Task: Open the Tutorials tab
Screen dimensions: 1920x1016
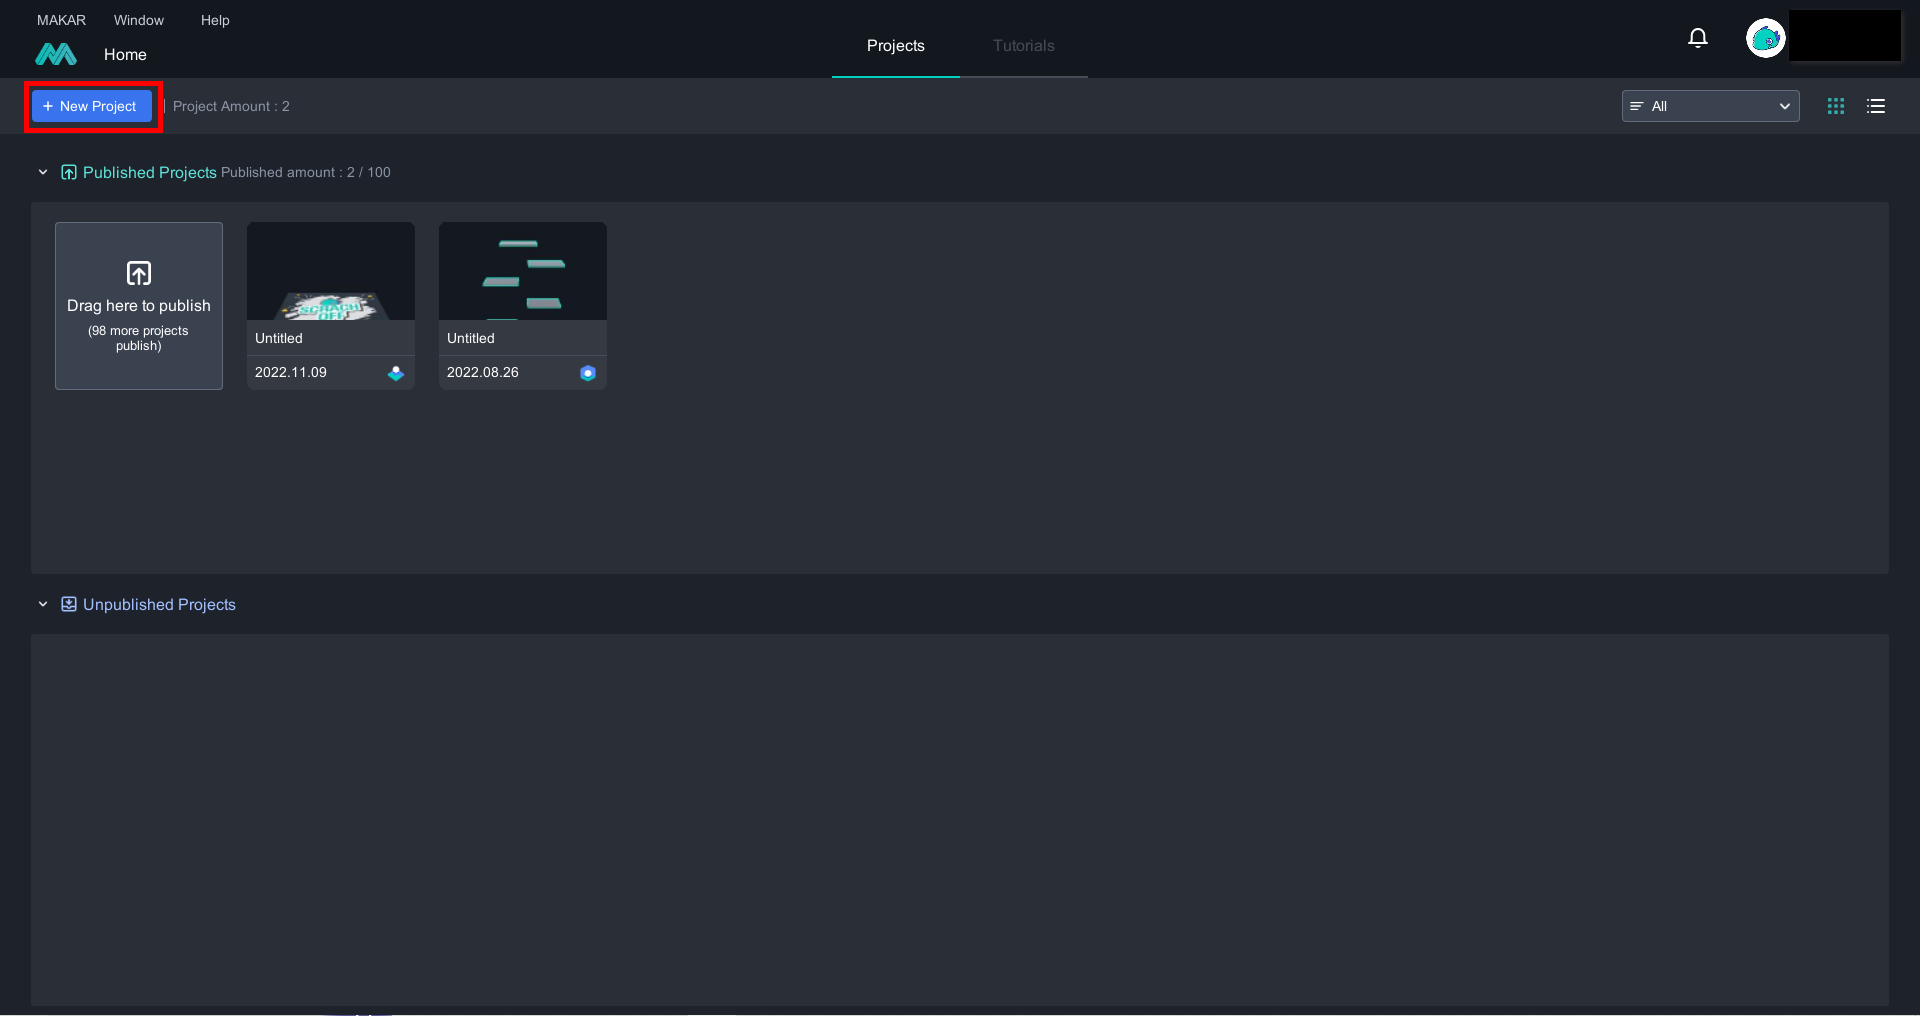Action: [1023, 46]
